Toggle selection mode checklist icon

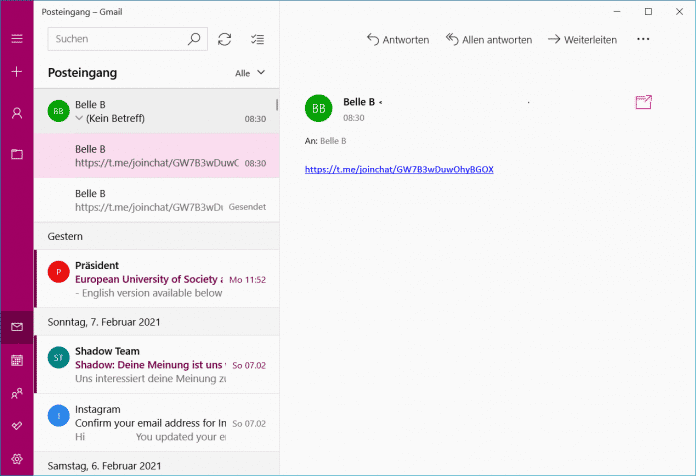click(257, 39)
